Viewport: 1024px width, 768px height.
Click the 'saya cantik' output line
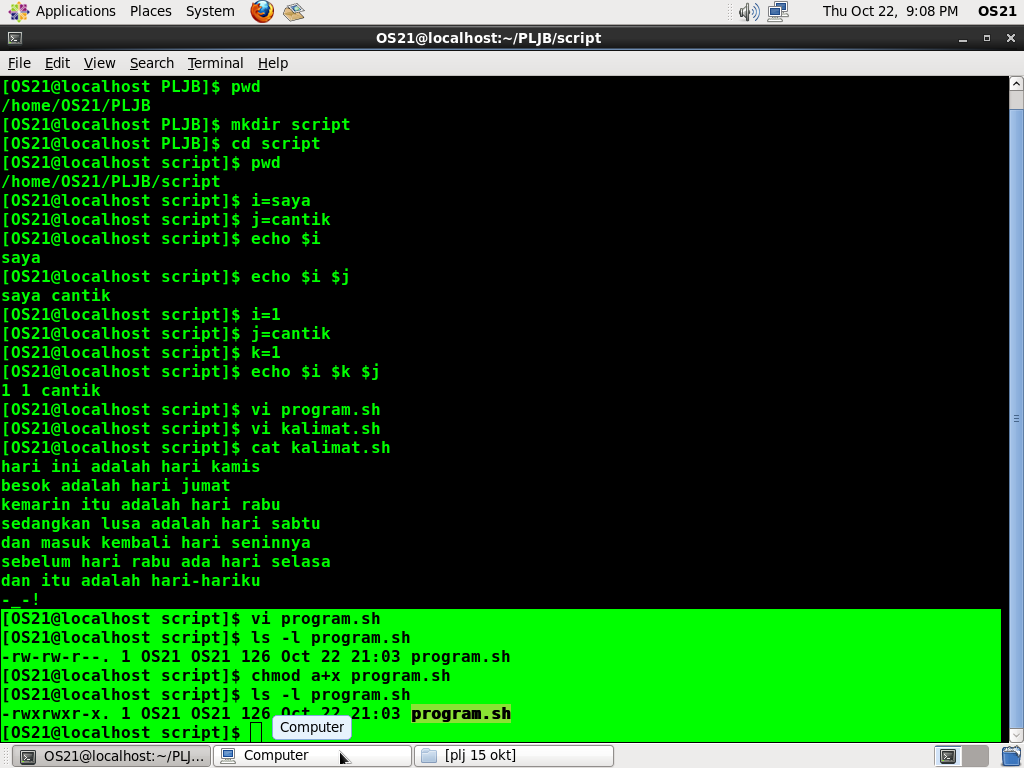[x=56, y=296]
